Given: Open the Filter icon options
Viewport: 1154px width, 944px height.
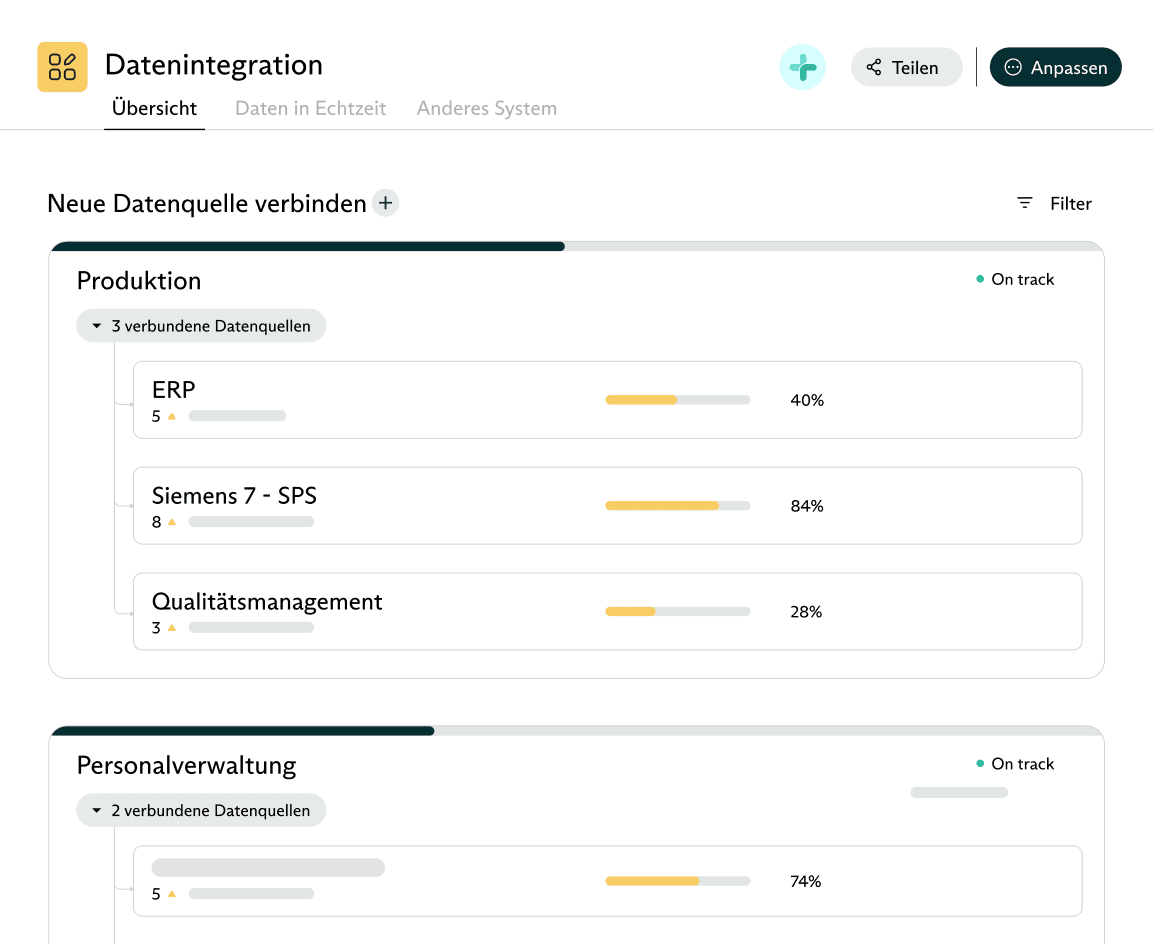Looking at the screenshot, I should coord(1025,203).
